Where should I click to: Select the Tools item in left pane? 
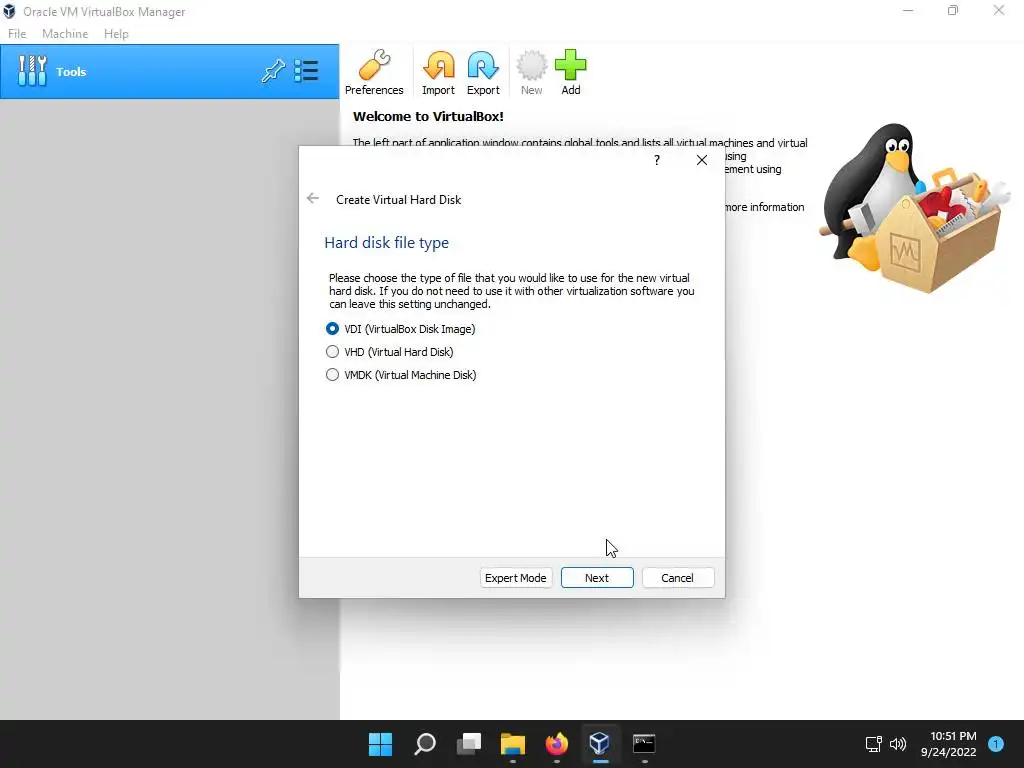pyautogui.click(x=169, y=71)
